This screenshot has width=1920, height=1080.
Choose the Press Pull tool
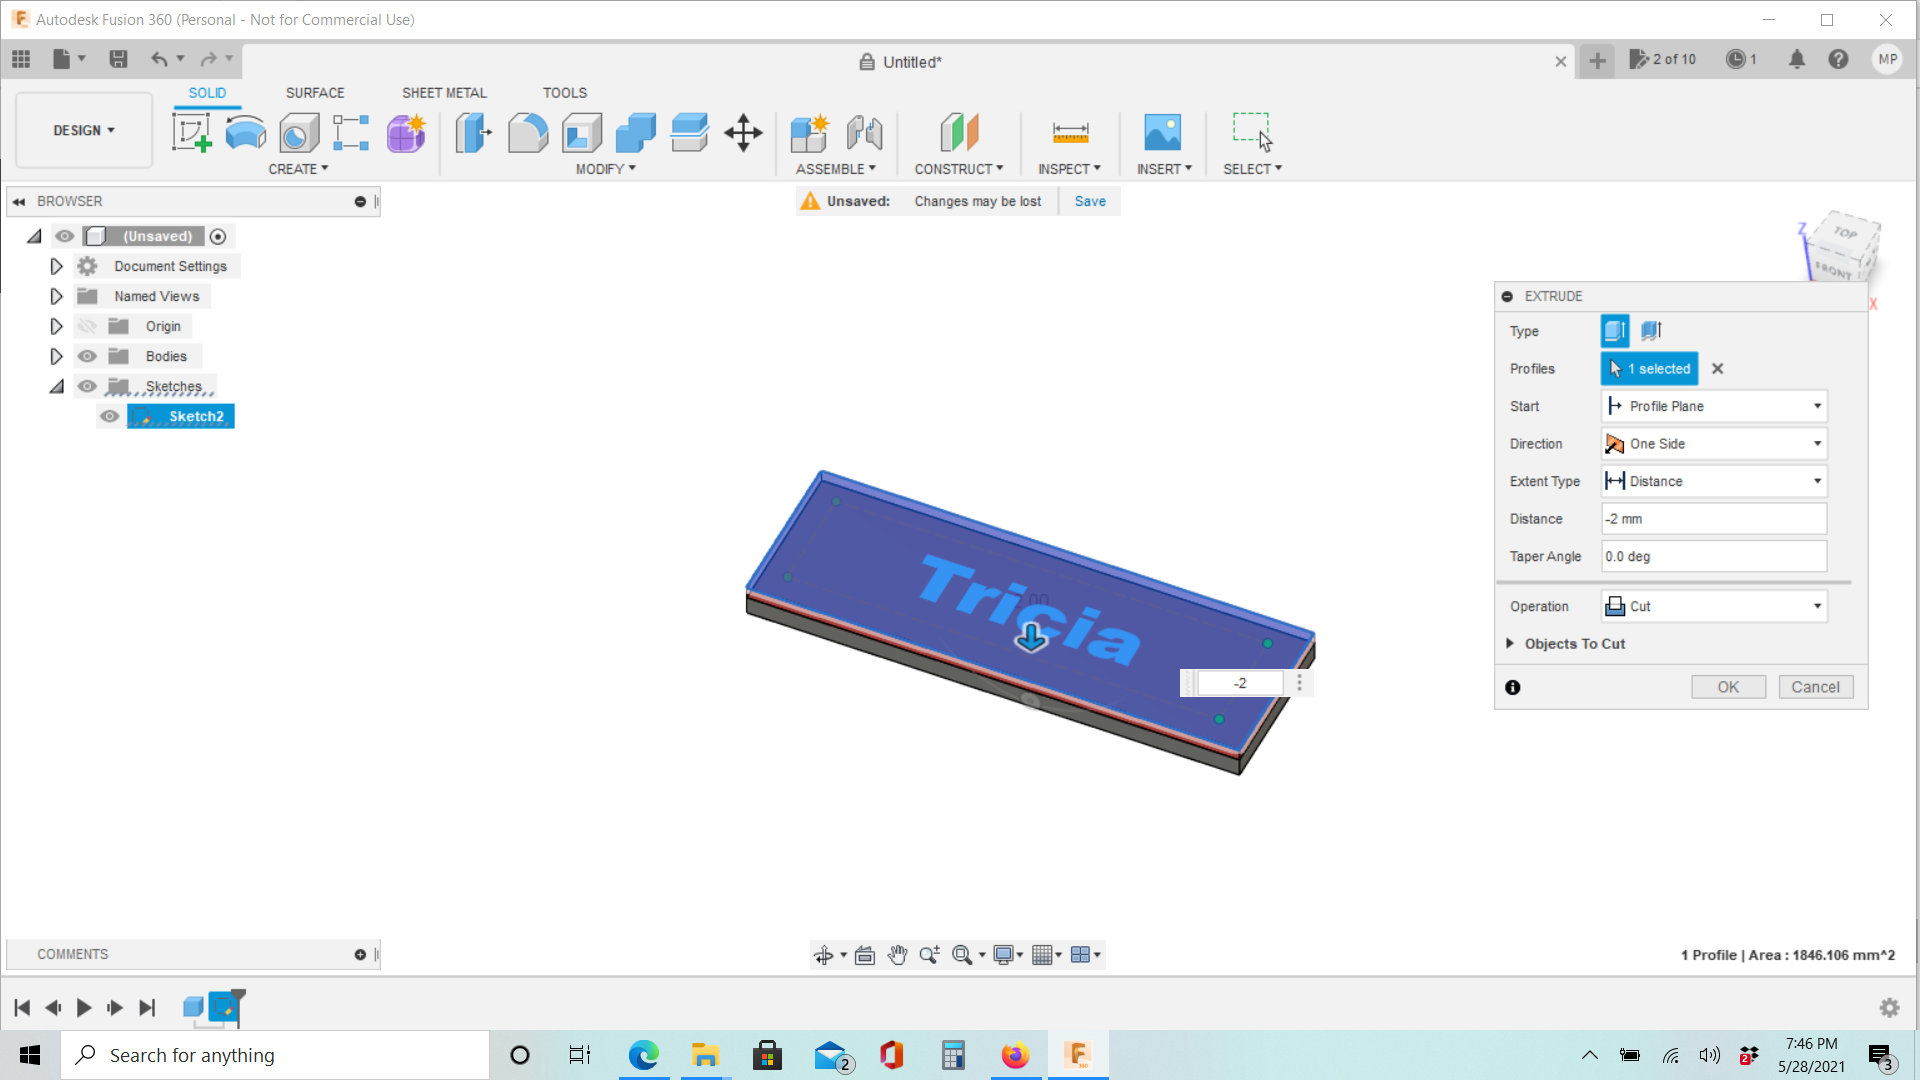474,132
